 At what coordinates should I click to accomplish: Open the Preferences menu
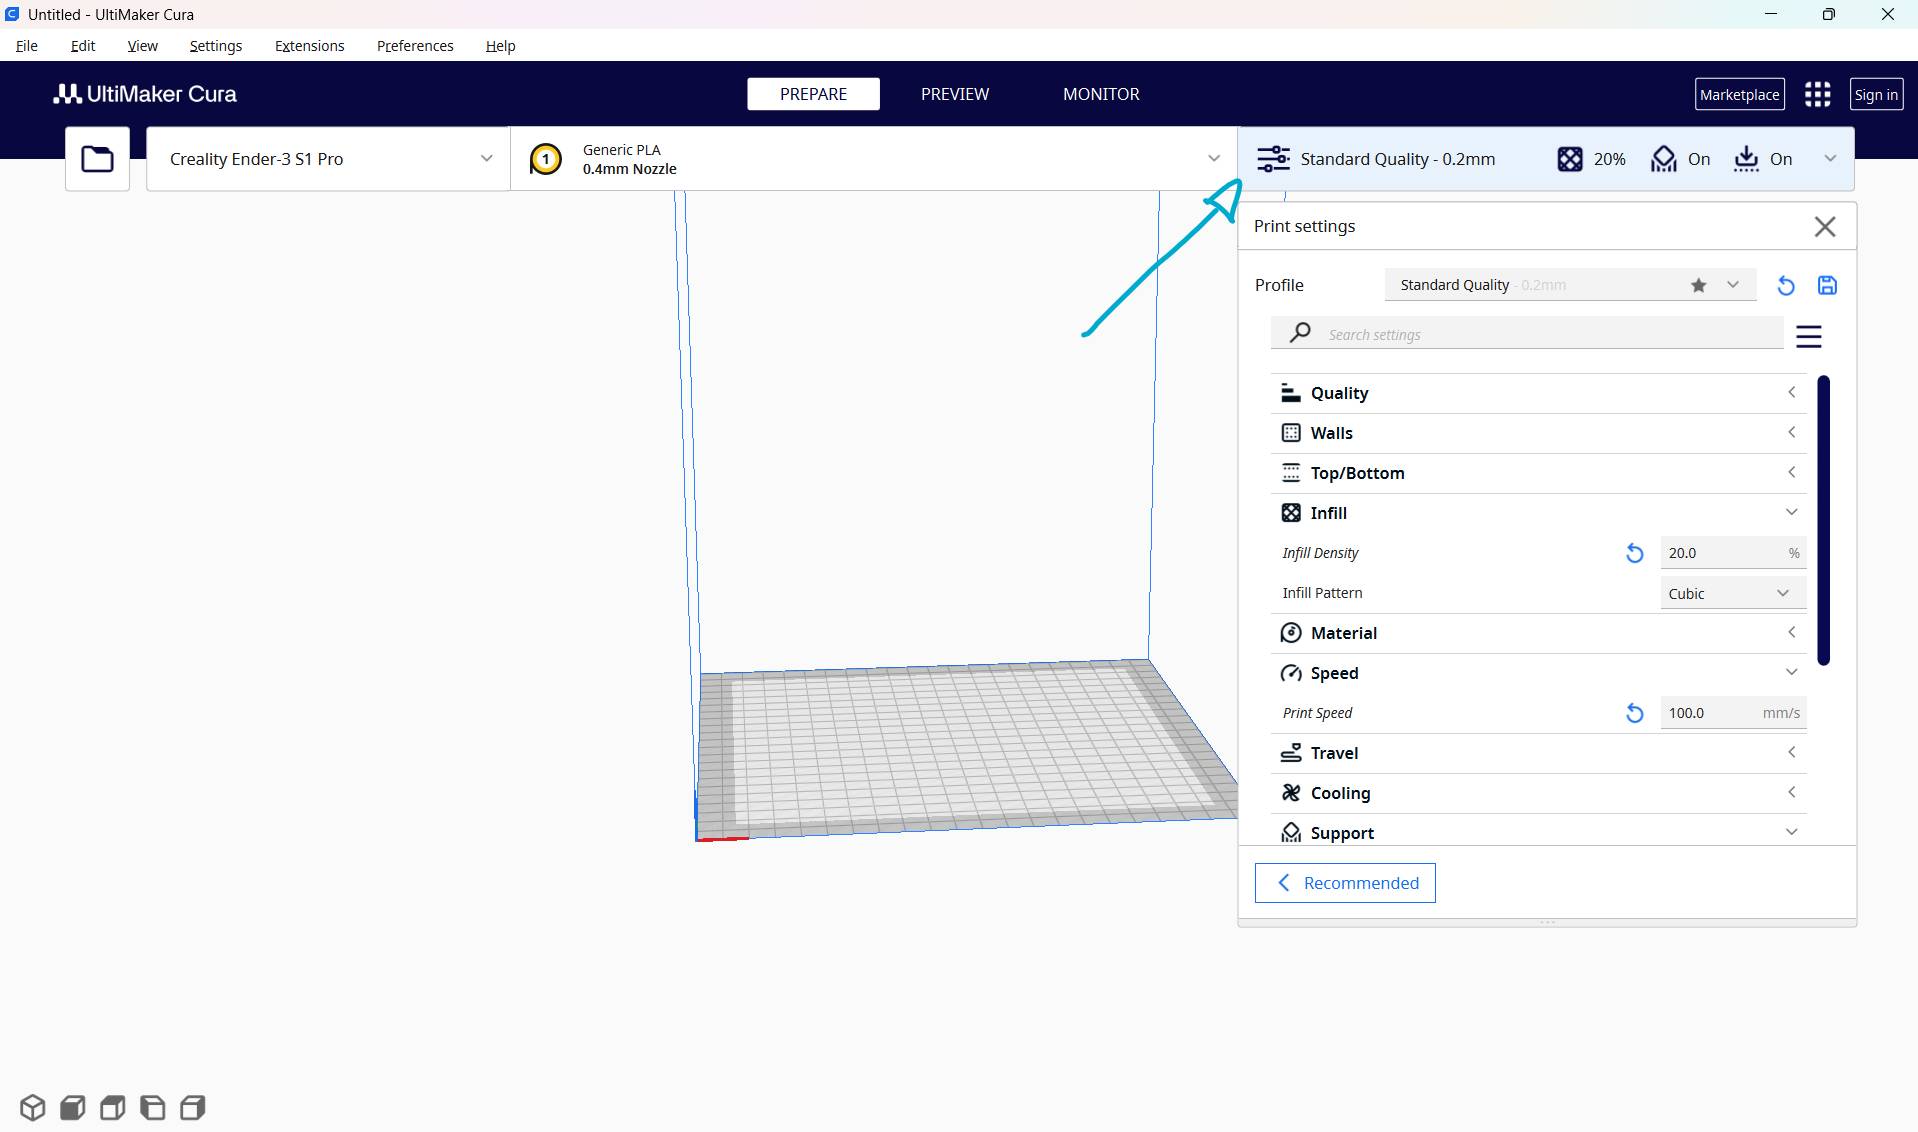pos(415,46)
